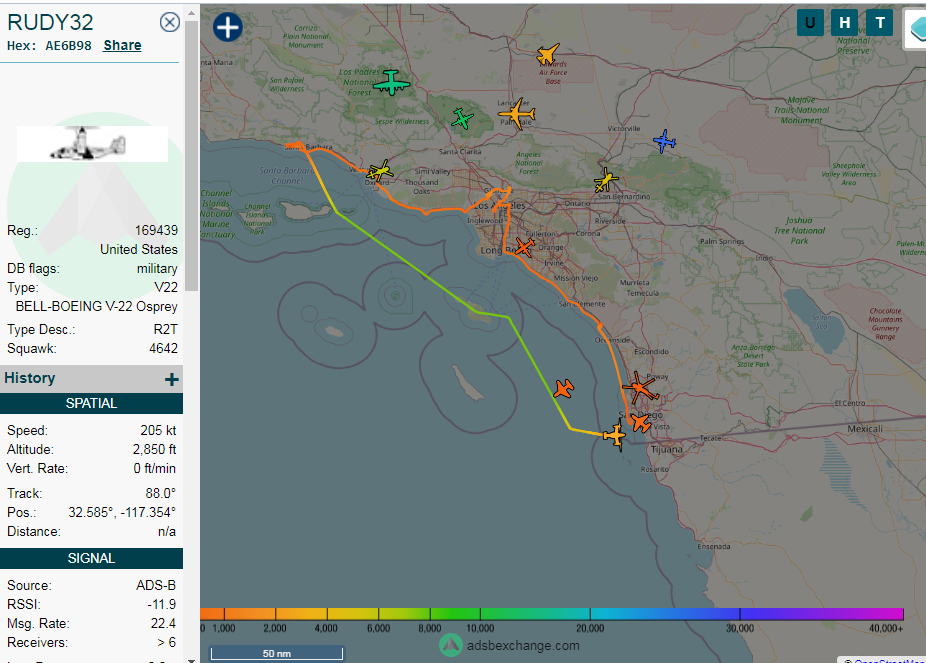Image resolution: width=926 pixels, height=663 pixels.
Task: Click the RUDY32 callsign heading
Action: [50, 22]
